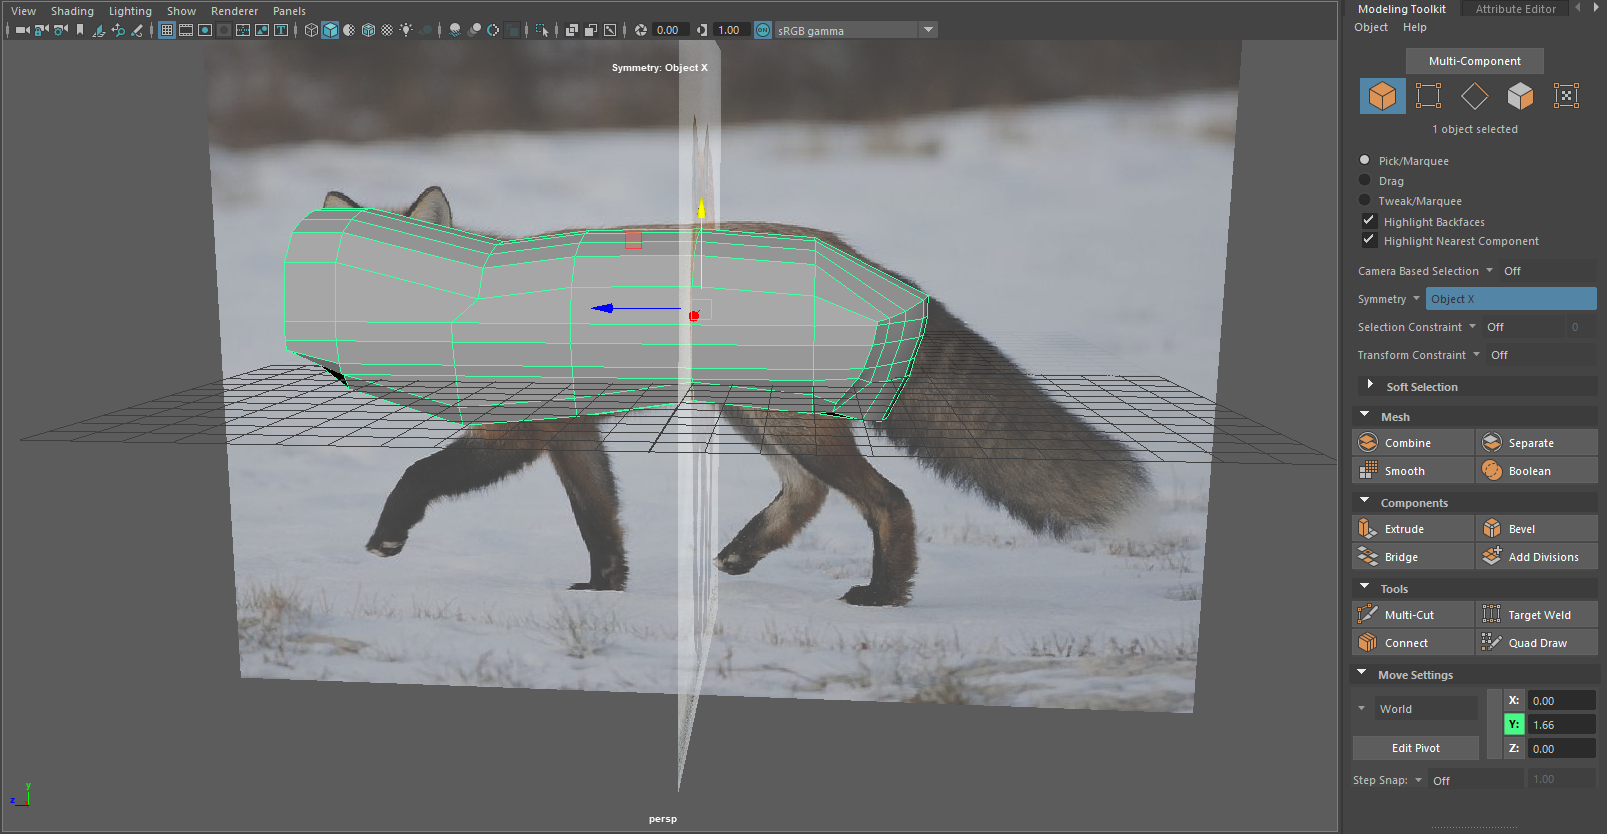Toggle the Y axis move button
Viewport: 1607px width, 834px height.
[x=1514, y=724]
